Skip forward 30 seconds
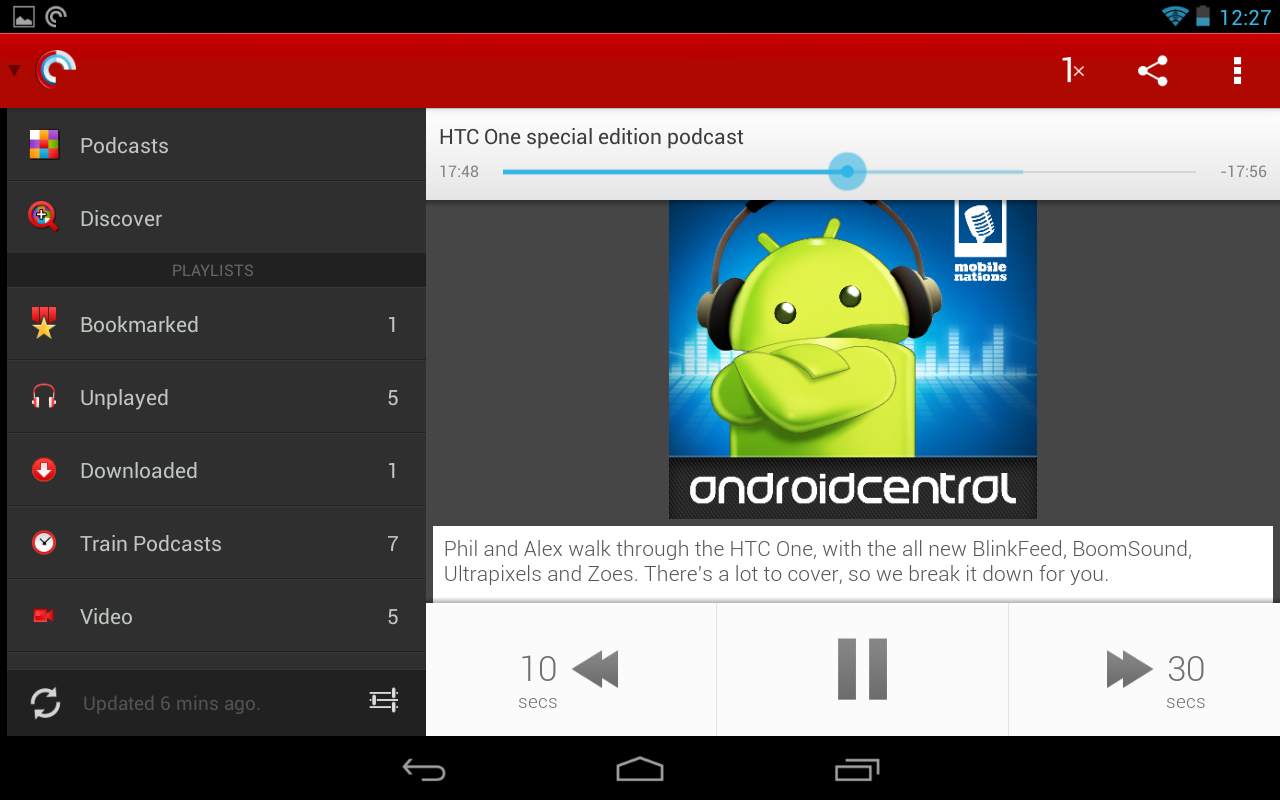 coord(1144,670)
